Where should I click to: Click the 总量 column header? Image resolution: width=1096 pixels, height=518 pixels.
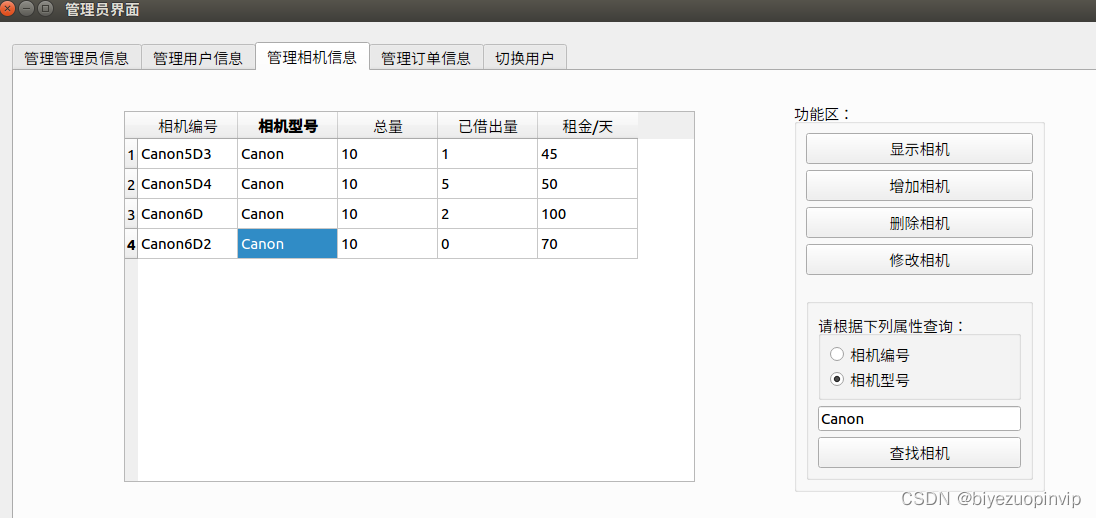point(387,126)
